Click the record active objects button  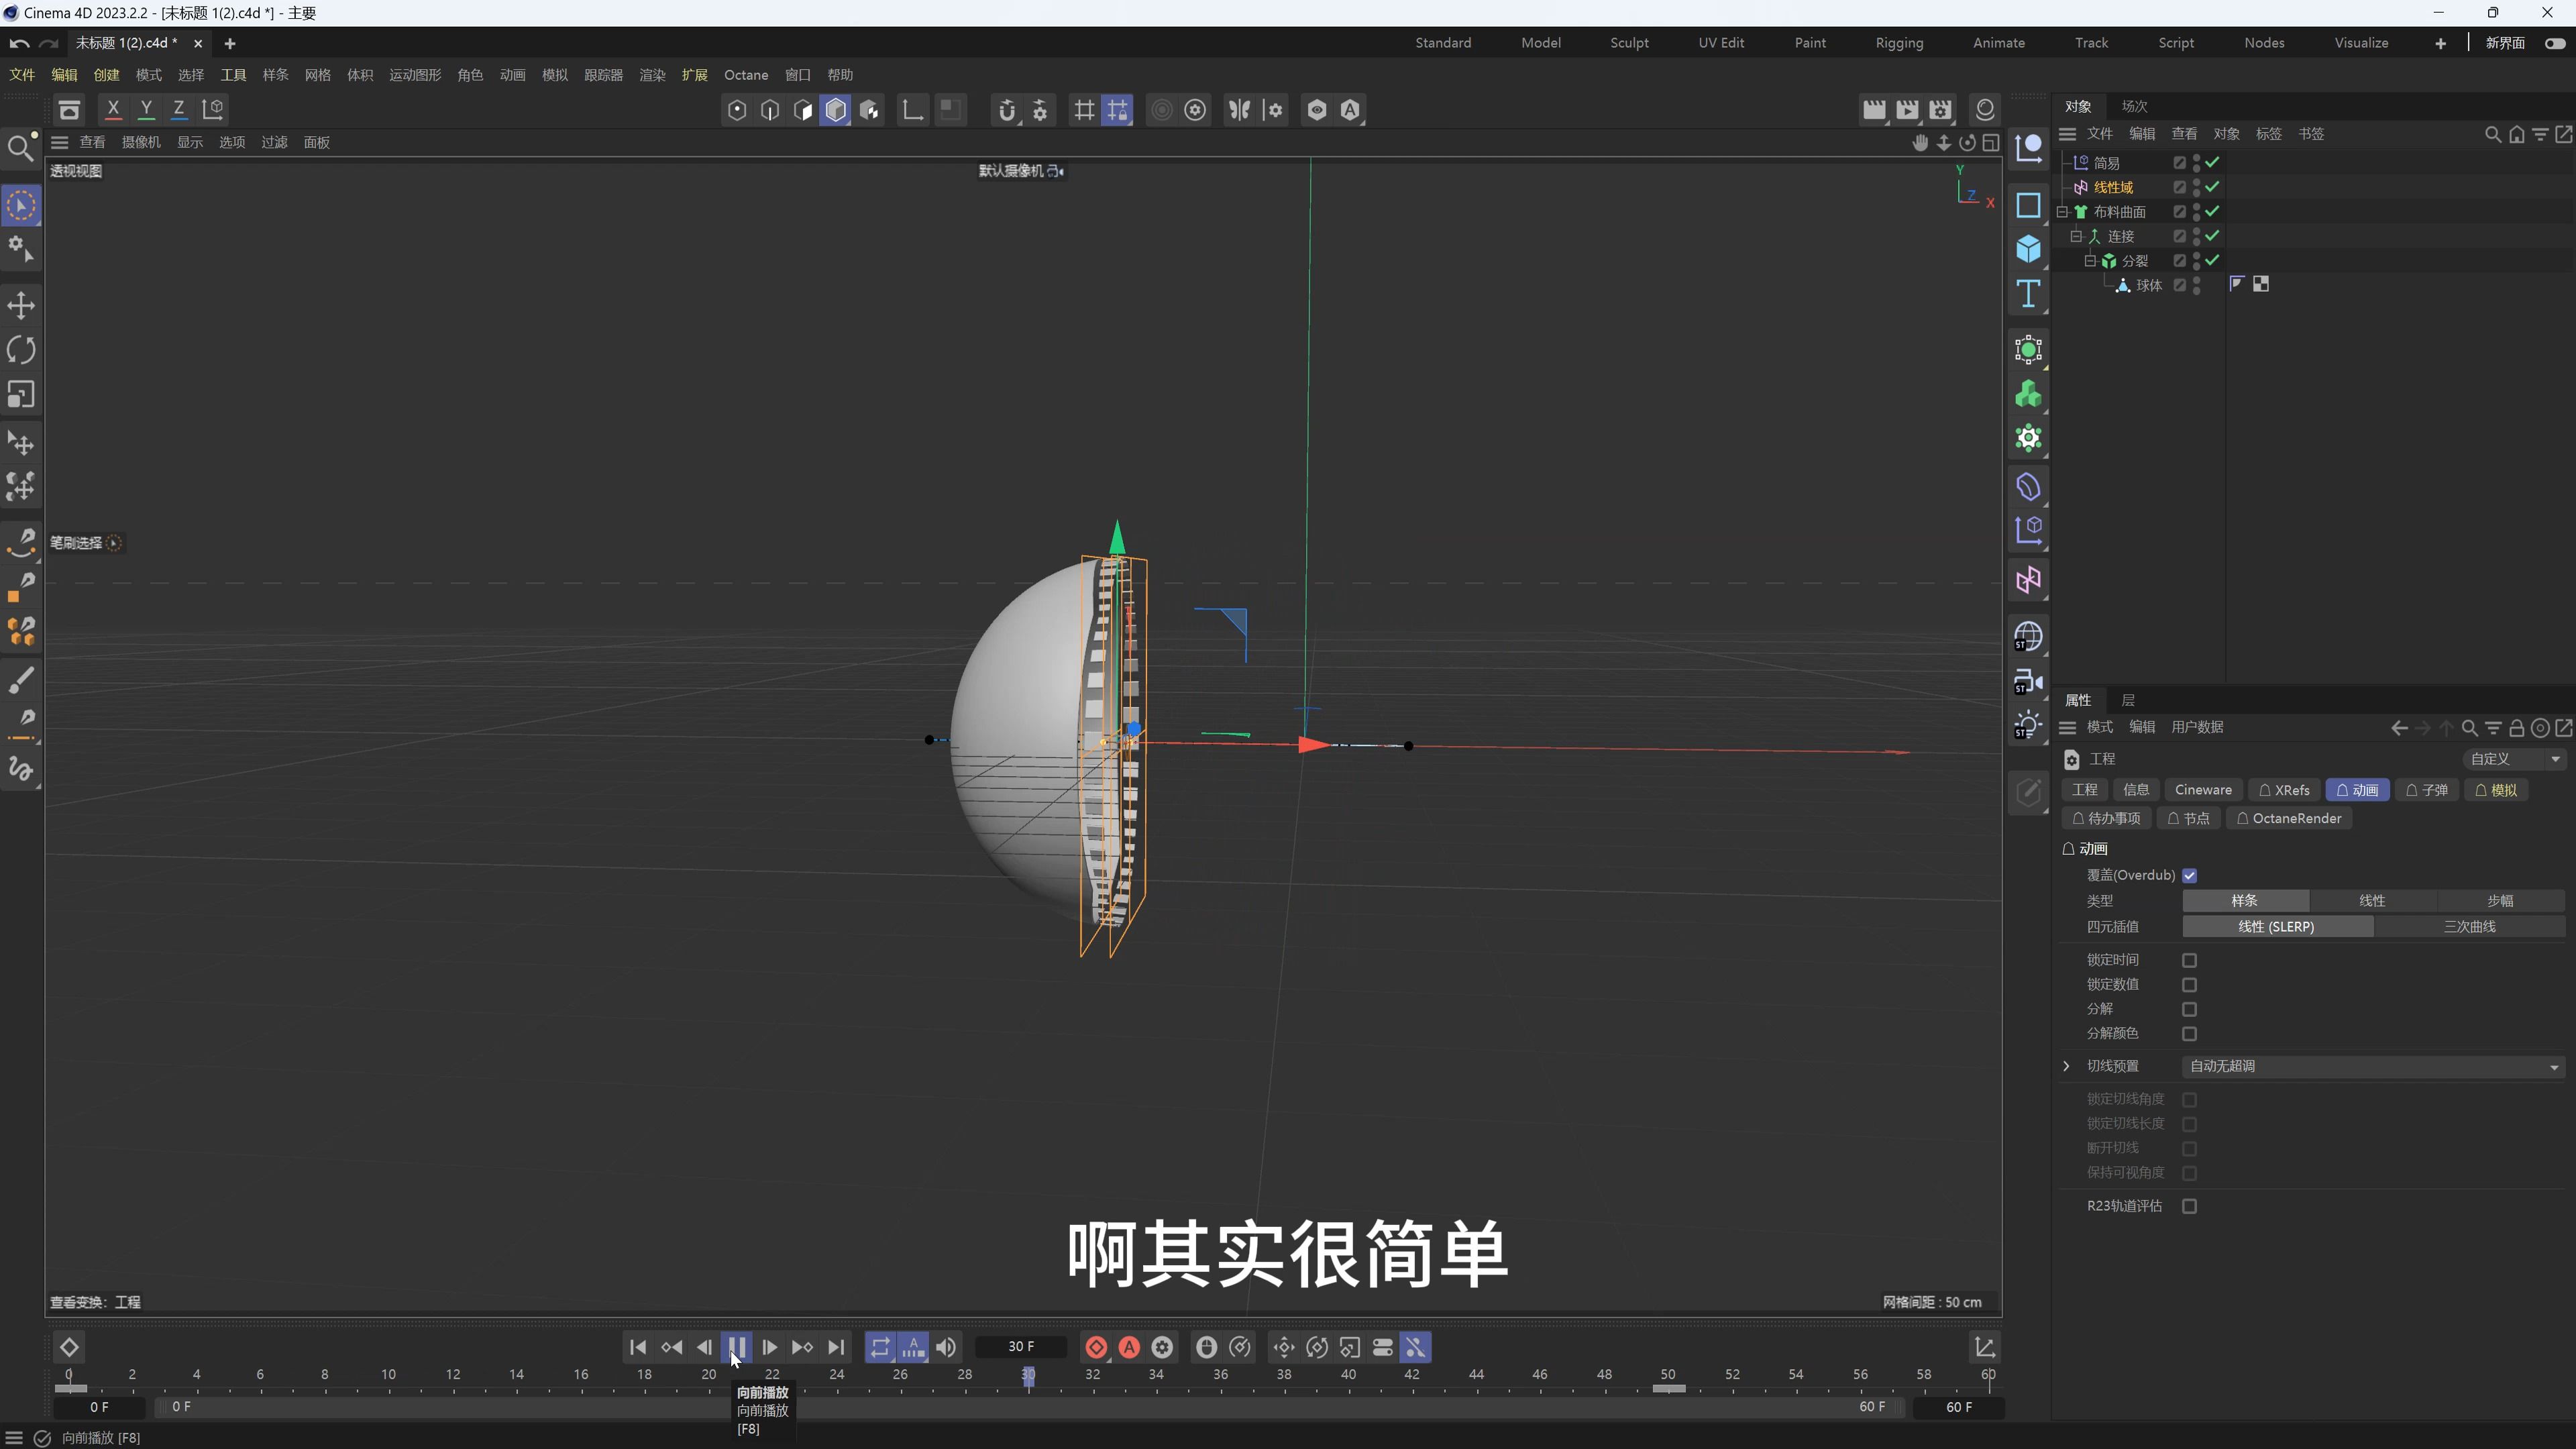[x=1096, y=1347]
